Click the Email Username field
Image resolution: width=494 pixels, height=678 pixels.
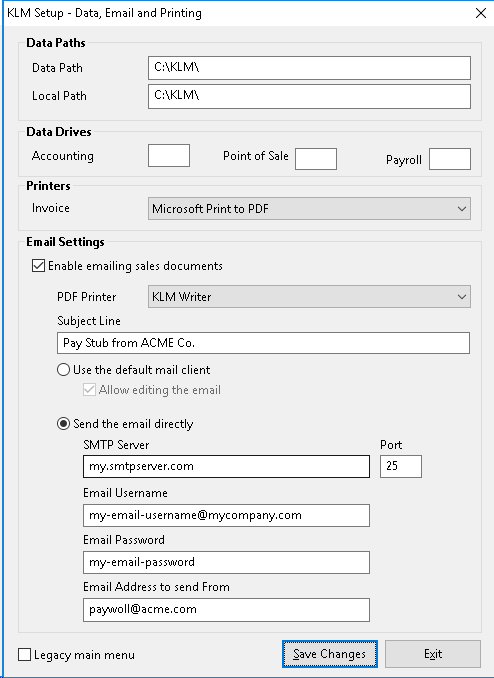(x=226, y=515)
